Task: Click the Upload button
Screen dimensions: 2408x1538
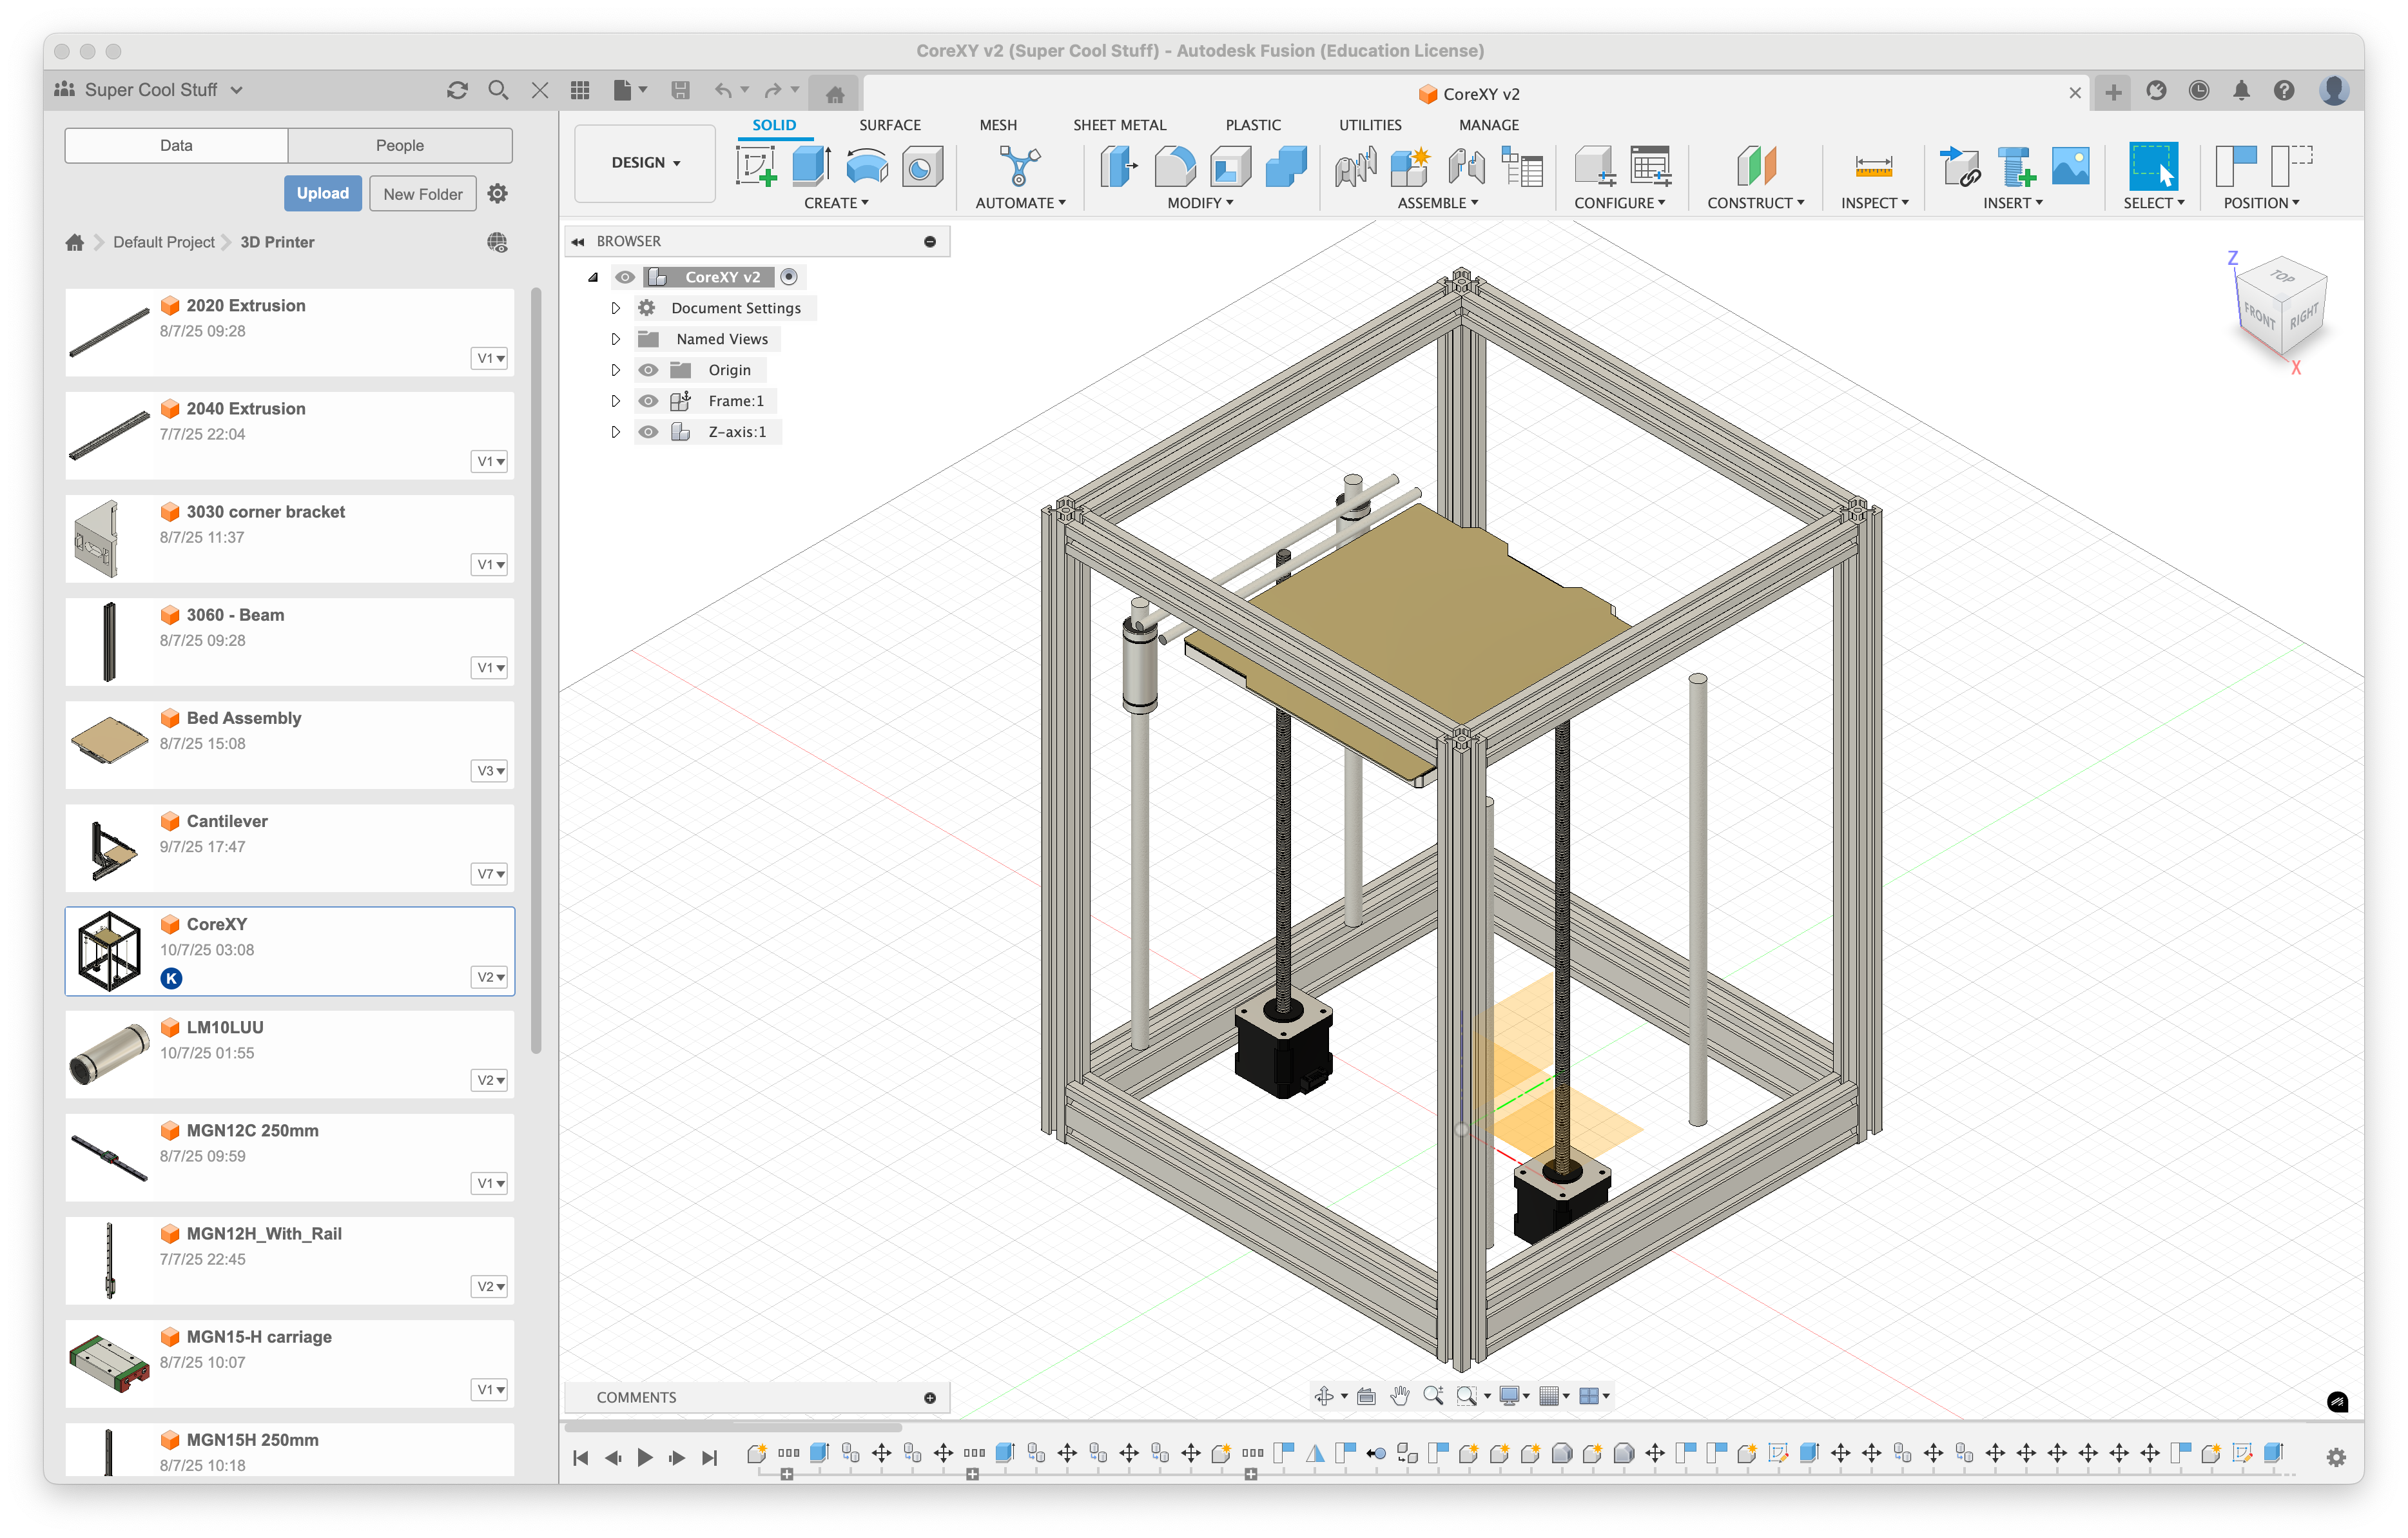Action: coord(322,193)
